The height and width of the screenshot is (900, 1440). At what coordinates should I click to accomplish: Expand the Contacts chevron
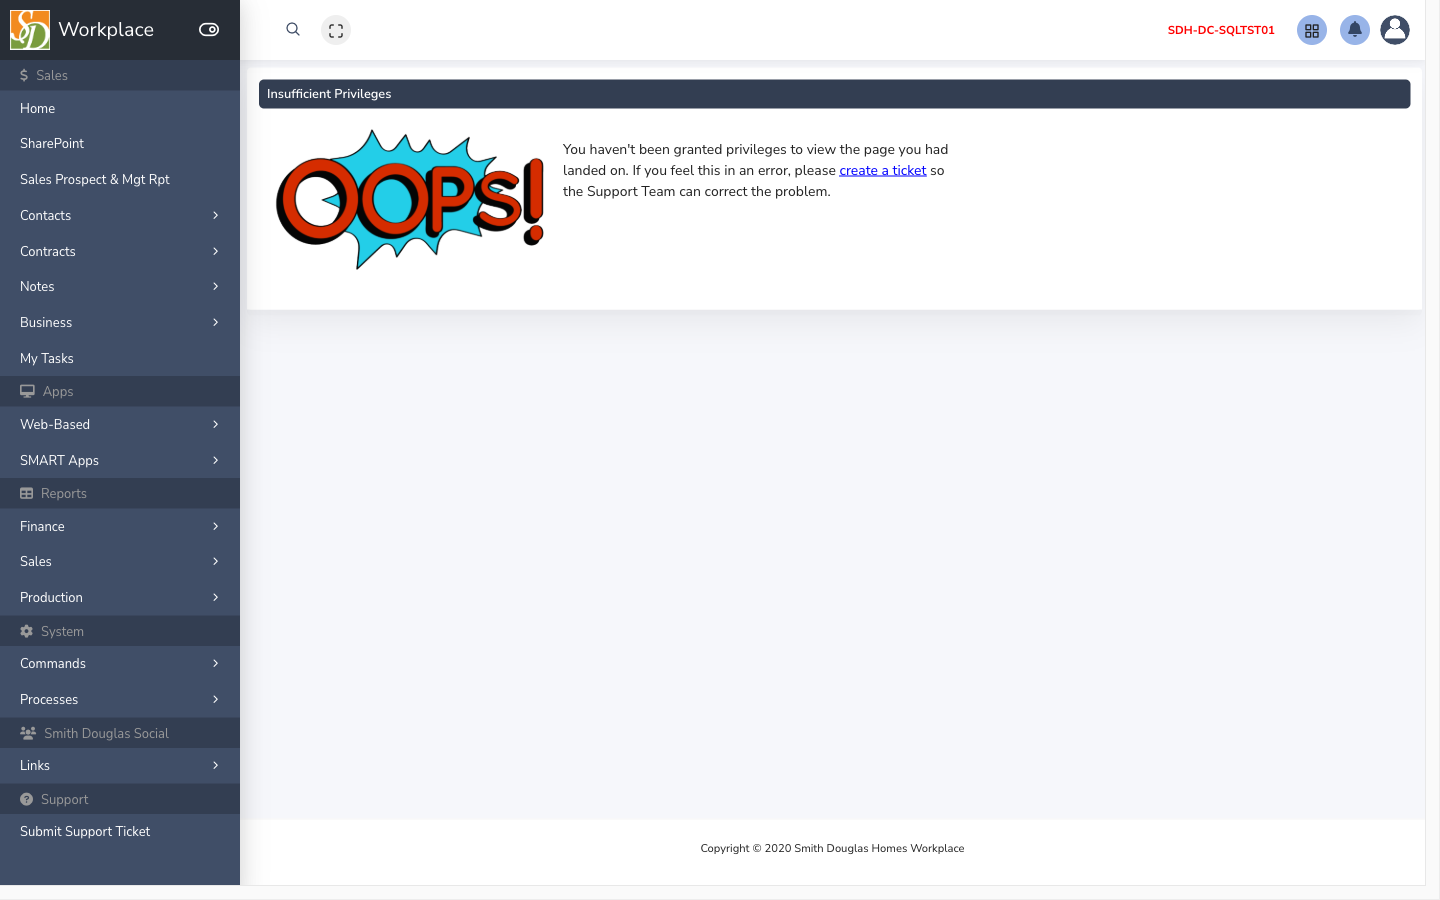(x=215, y=215)
